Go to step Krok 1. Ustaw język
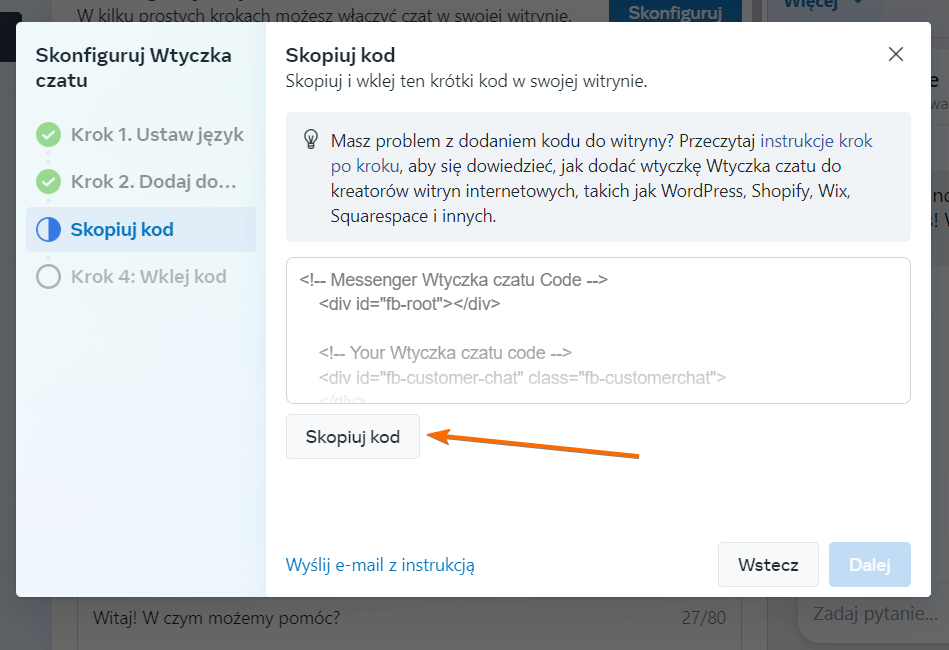The image size is (949, 650). pos(157,135)
